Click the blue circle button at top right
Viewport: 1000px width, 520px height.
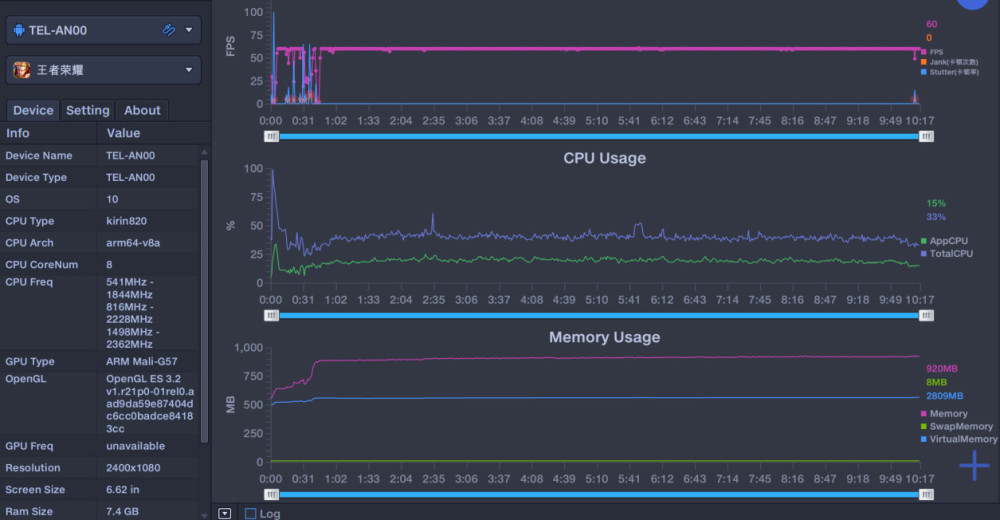click(x=973, y=3)
